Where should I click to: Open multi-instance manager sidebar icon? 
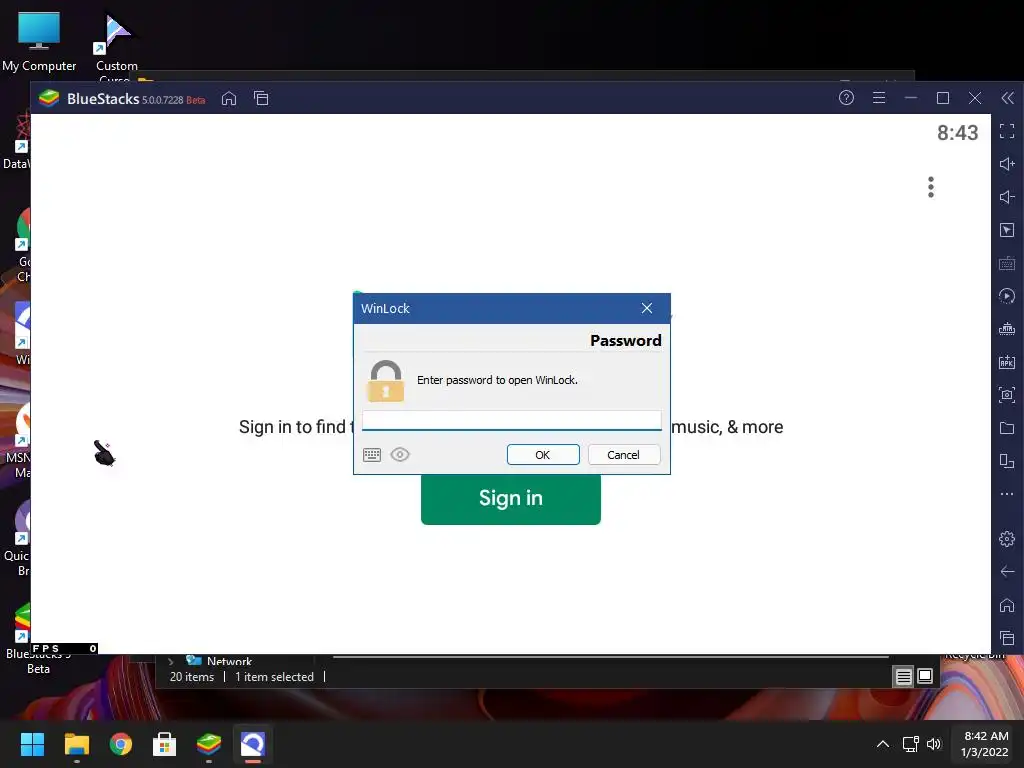click(x=1007, y=461)
